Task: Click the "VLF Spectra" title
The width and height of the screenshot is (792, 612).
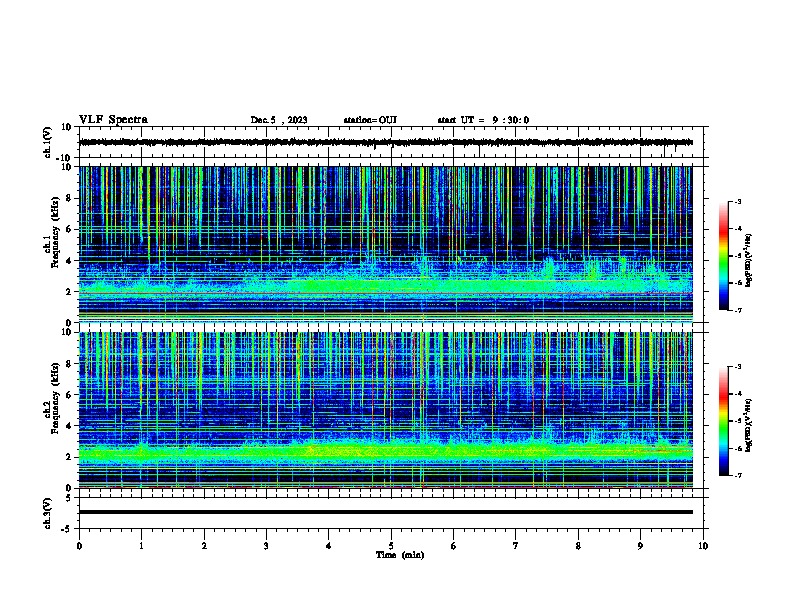Action: [113, 120]
